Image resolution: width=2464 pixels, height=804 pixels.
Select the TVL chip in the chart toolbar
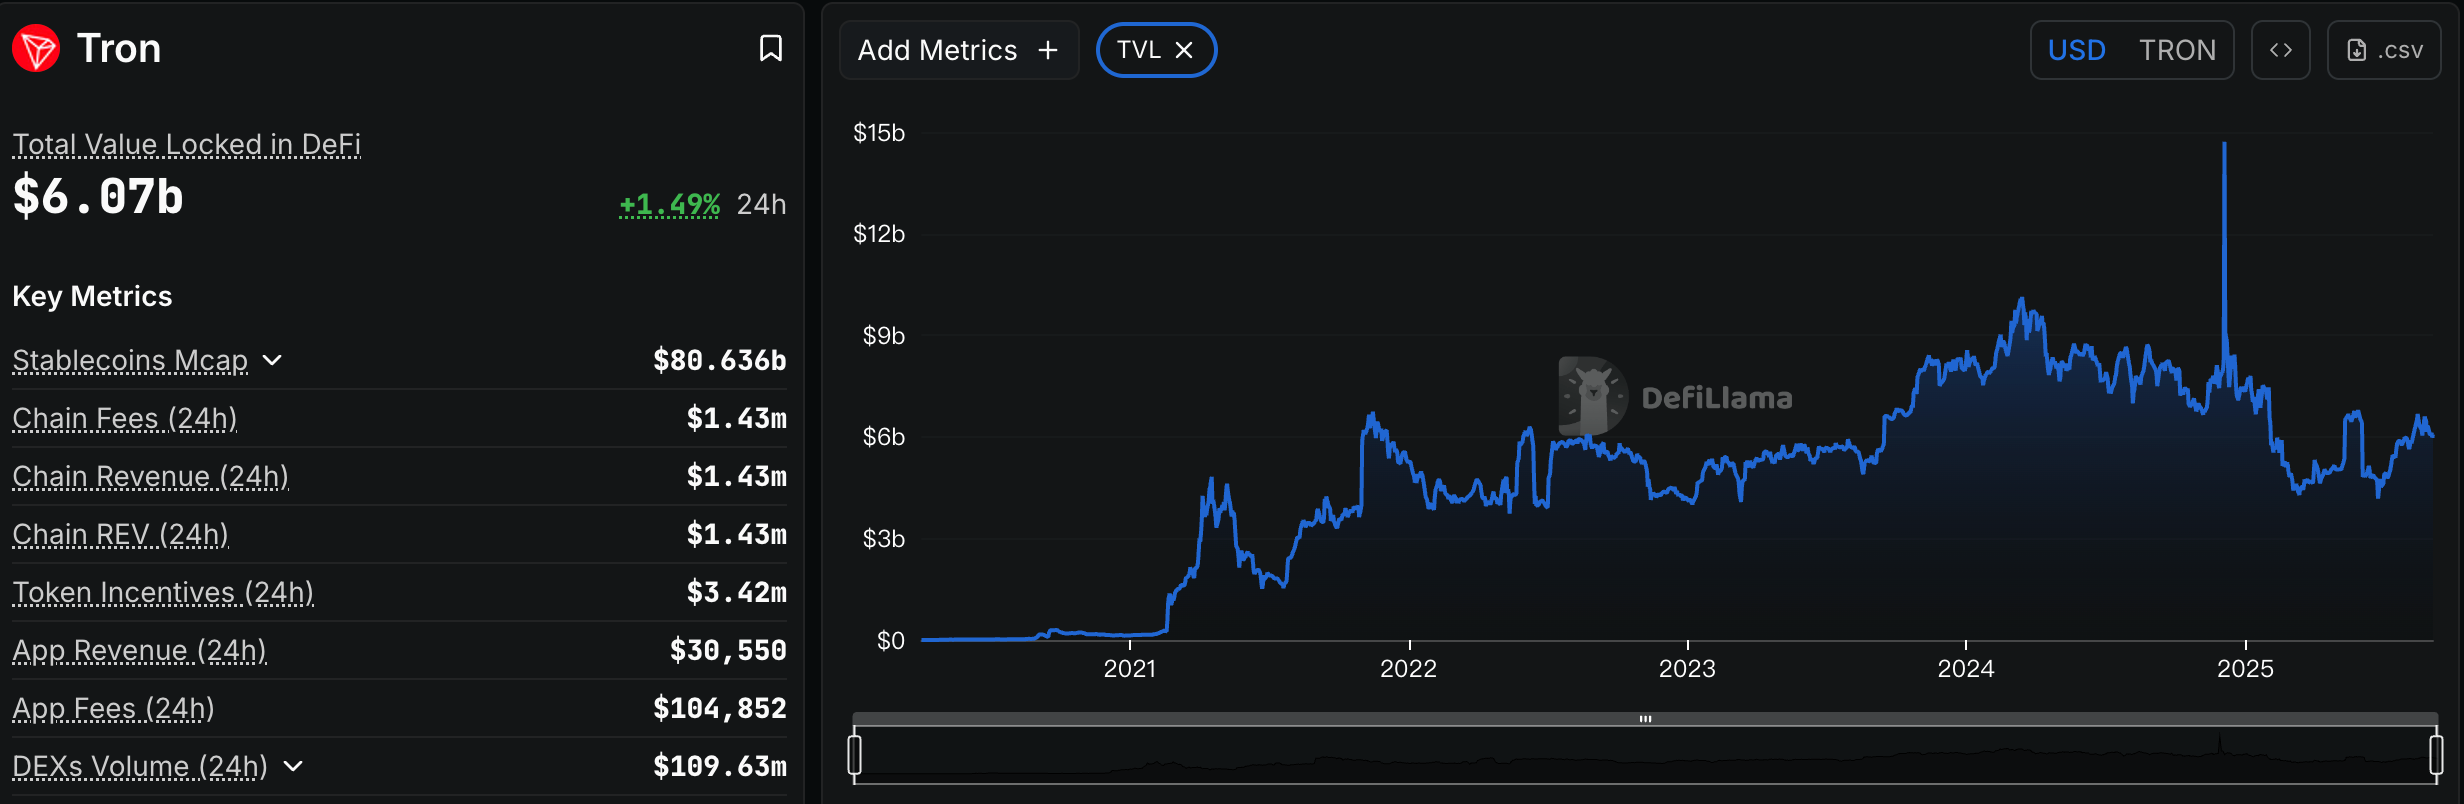[1142, 49]
